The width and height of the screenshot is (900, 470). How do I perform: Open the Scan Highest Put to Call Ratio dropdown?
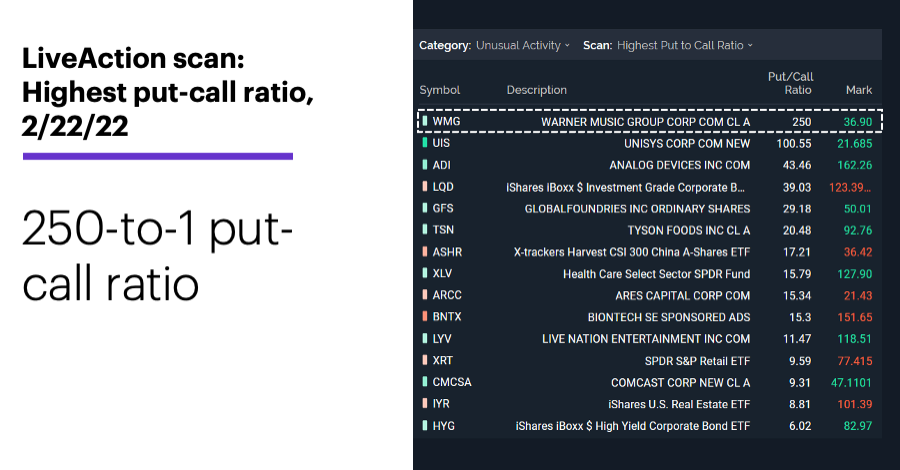click(x=684, y=45)
